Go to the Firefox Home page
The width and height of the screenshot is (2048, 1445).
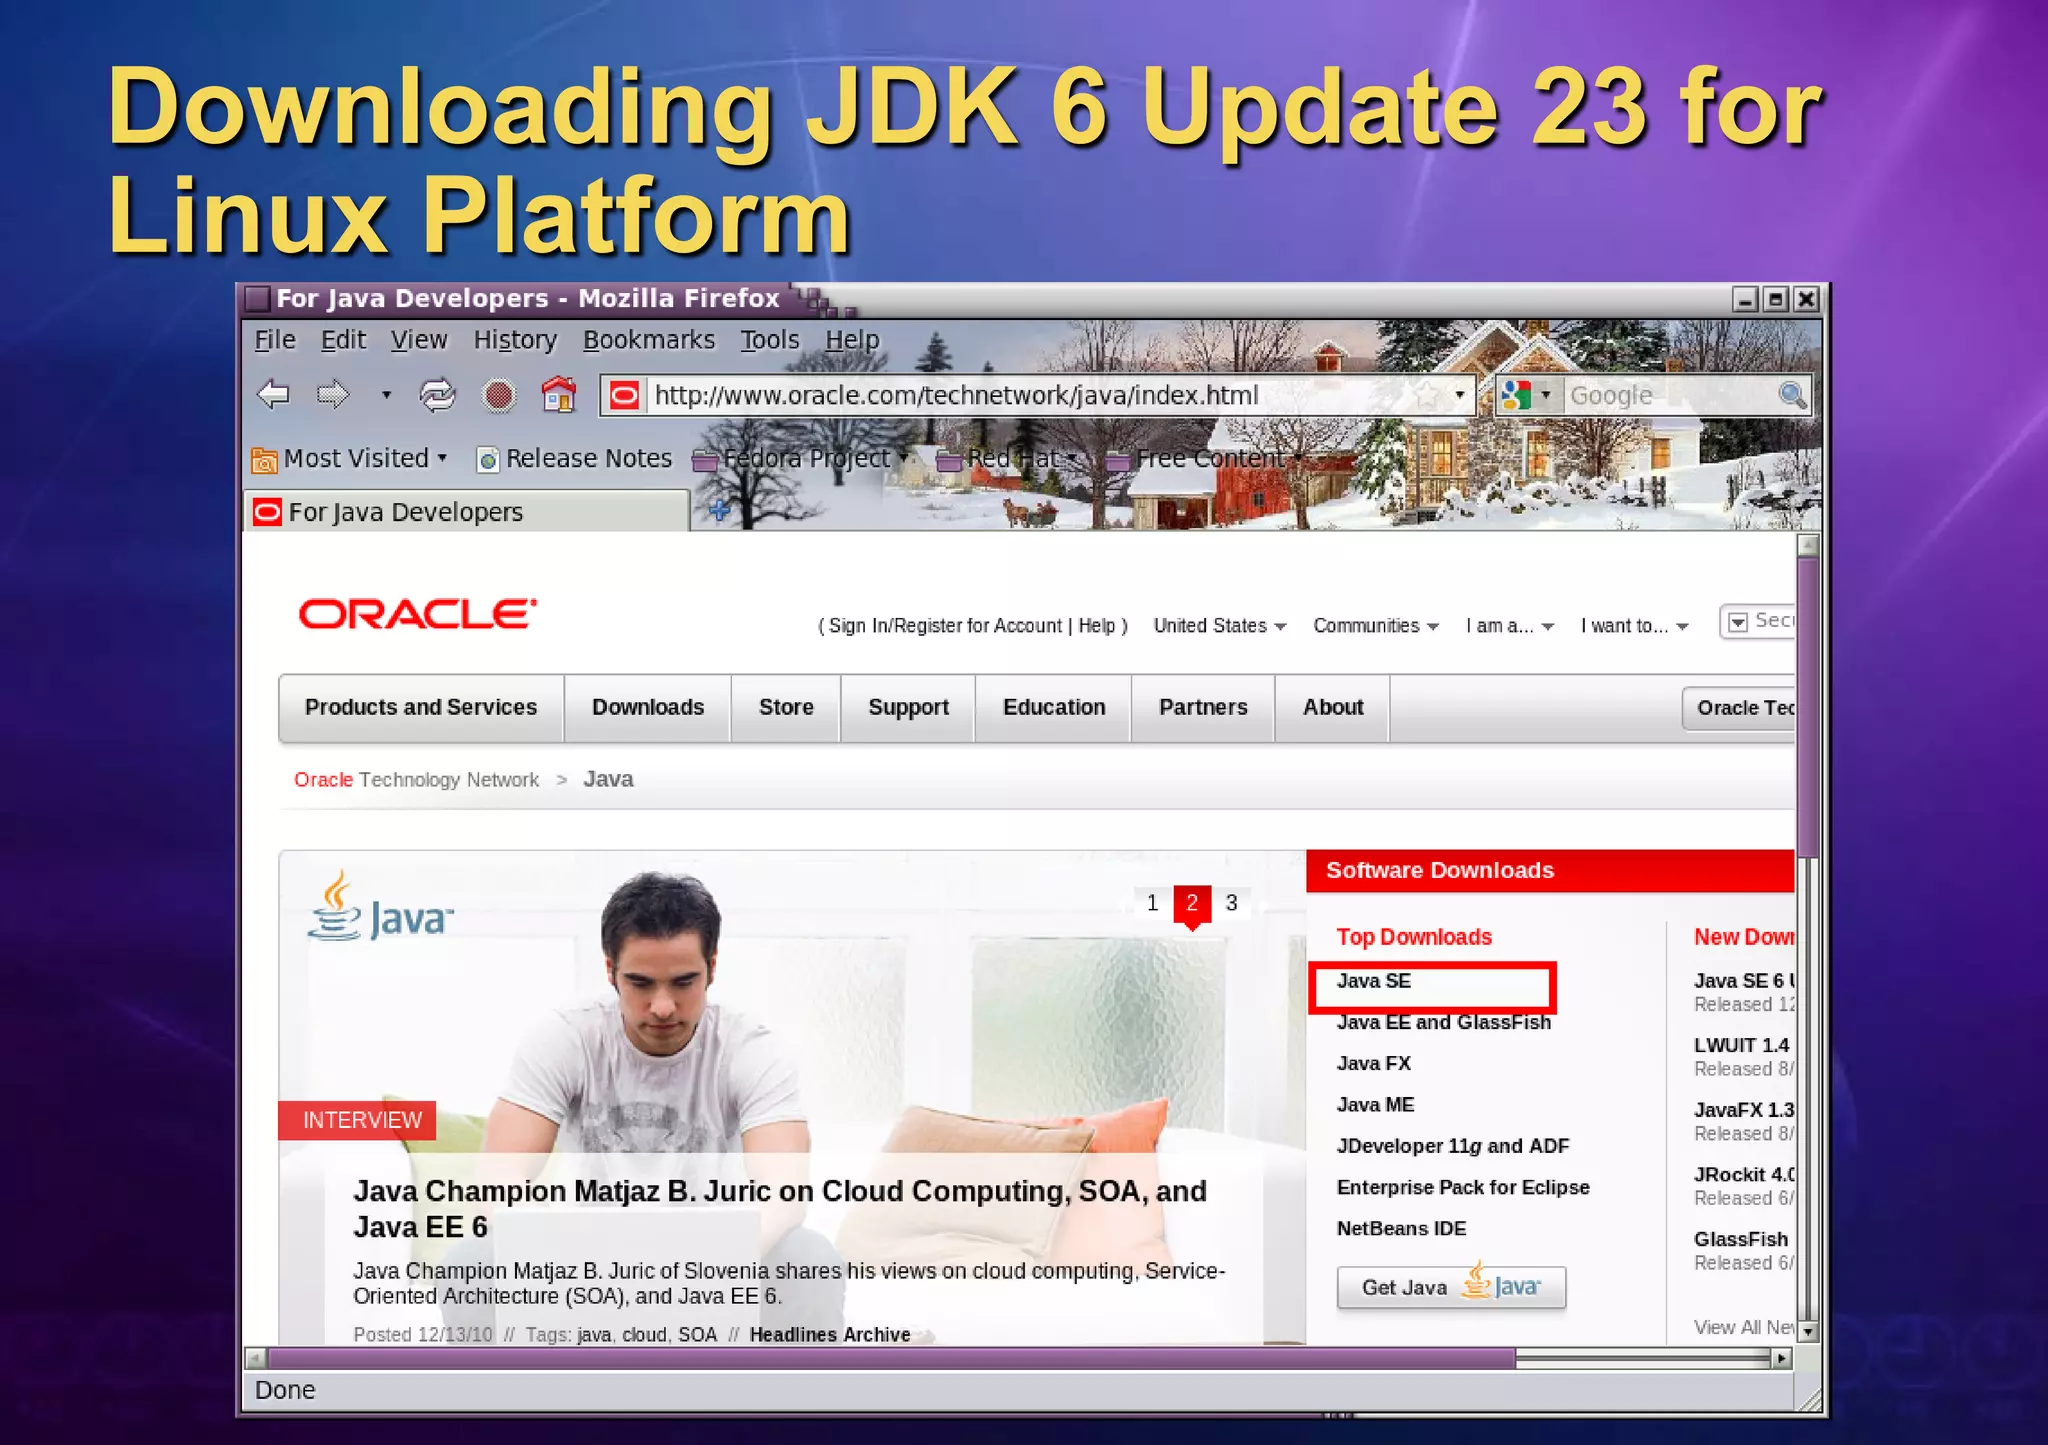(559, 394)
